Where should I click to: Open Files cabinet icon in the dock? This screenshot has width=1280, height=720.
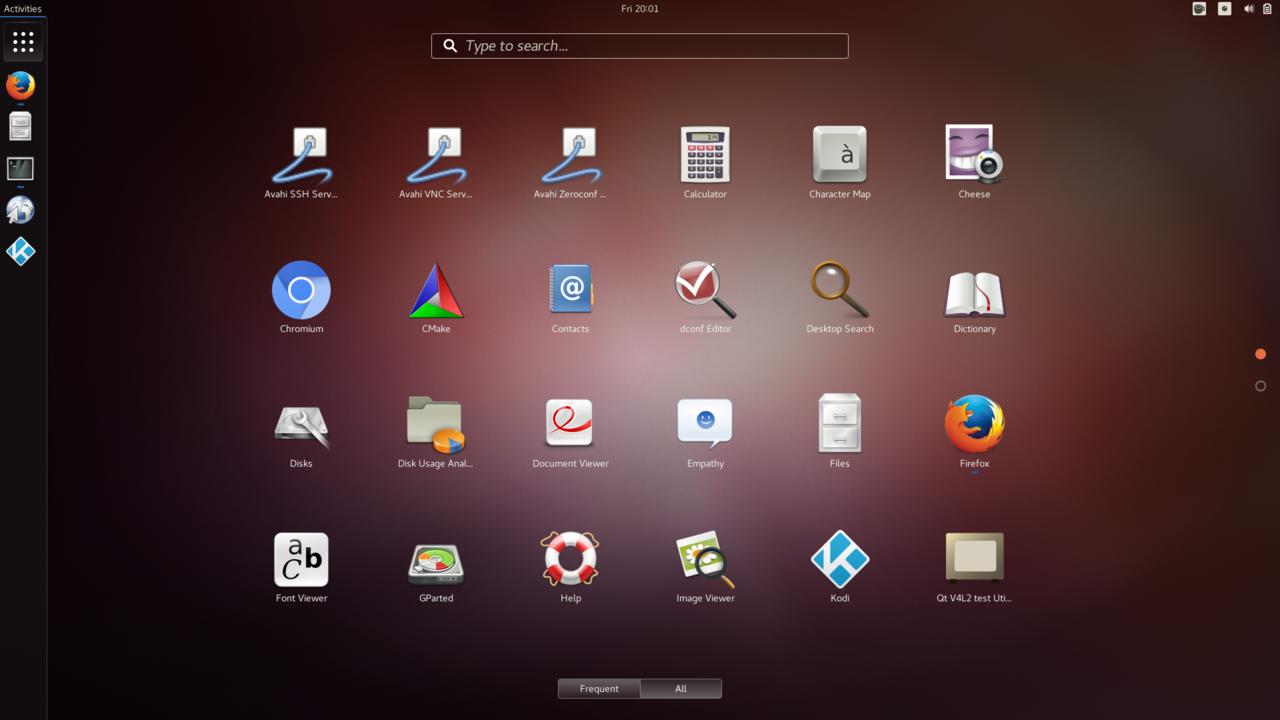[x=20, y=126]
